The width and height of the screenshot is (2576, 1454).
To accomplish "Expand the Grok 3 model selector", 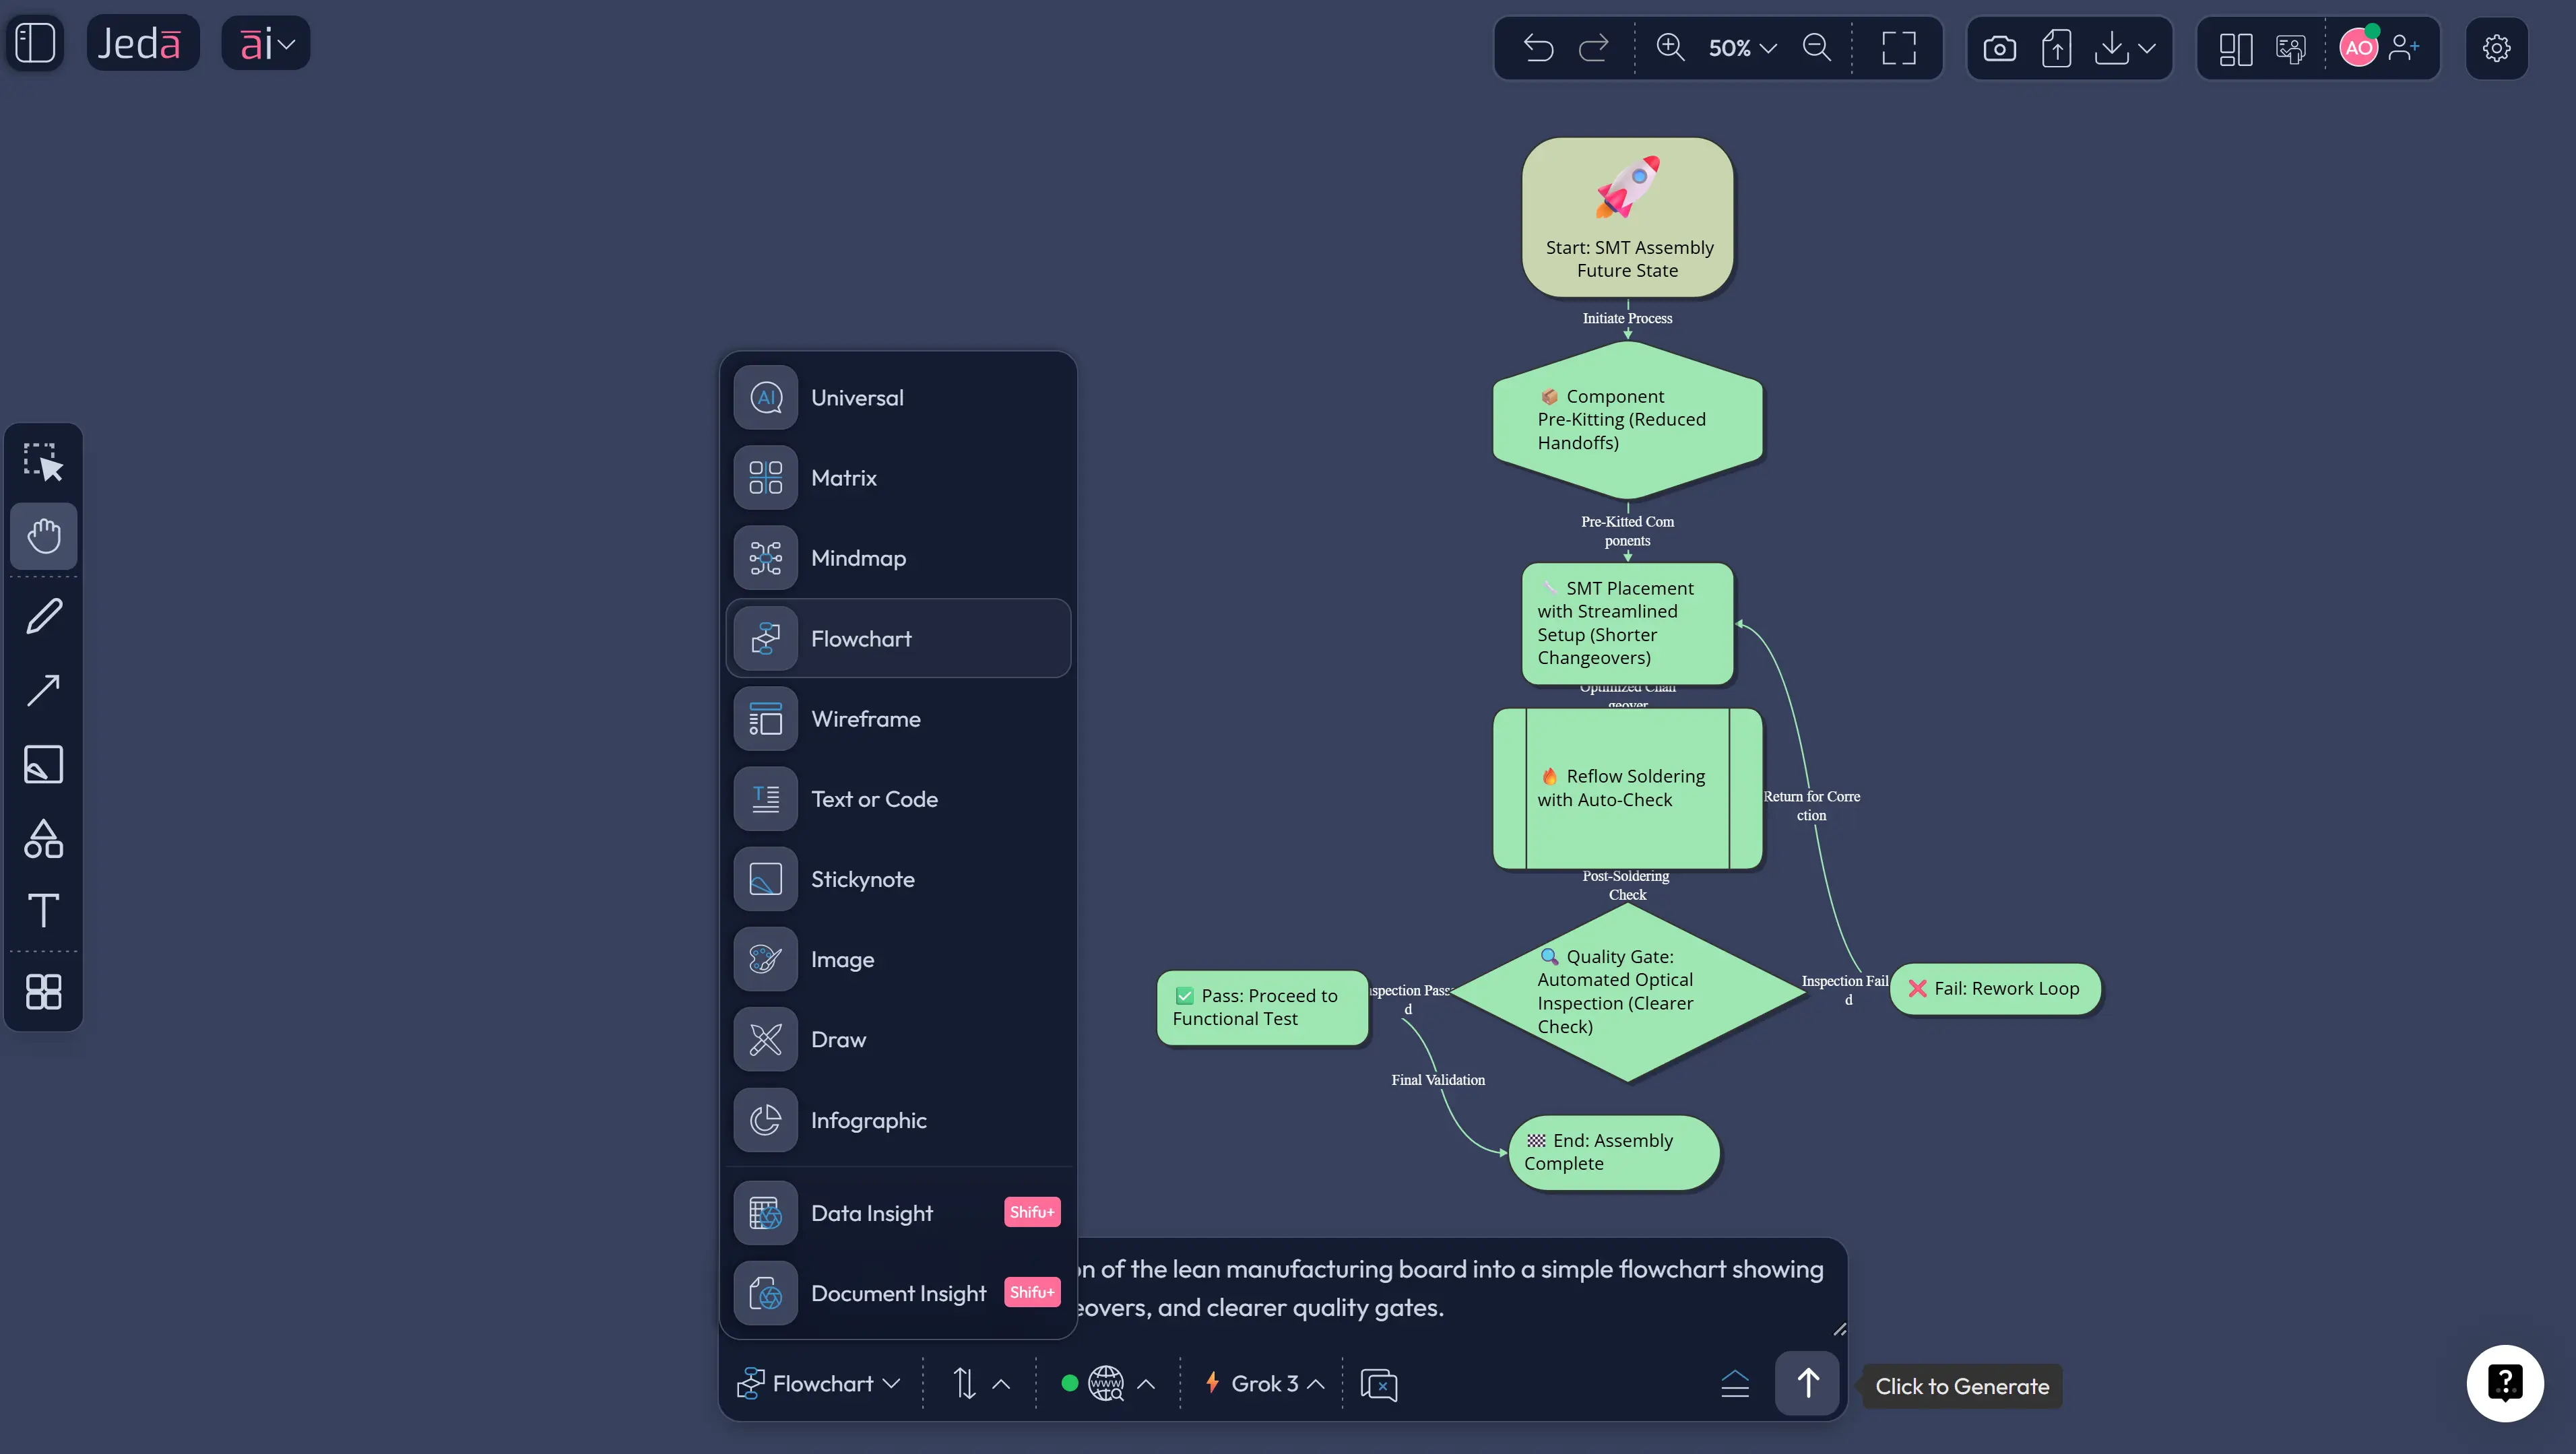I will coord(1265,1384).
